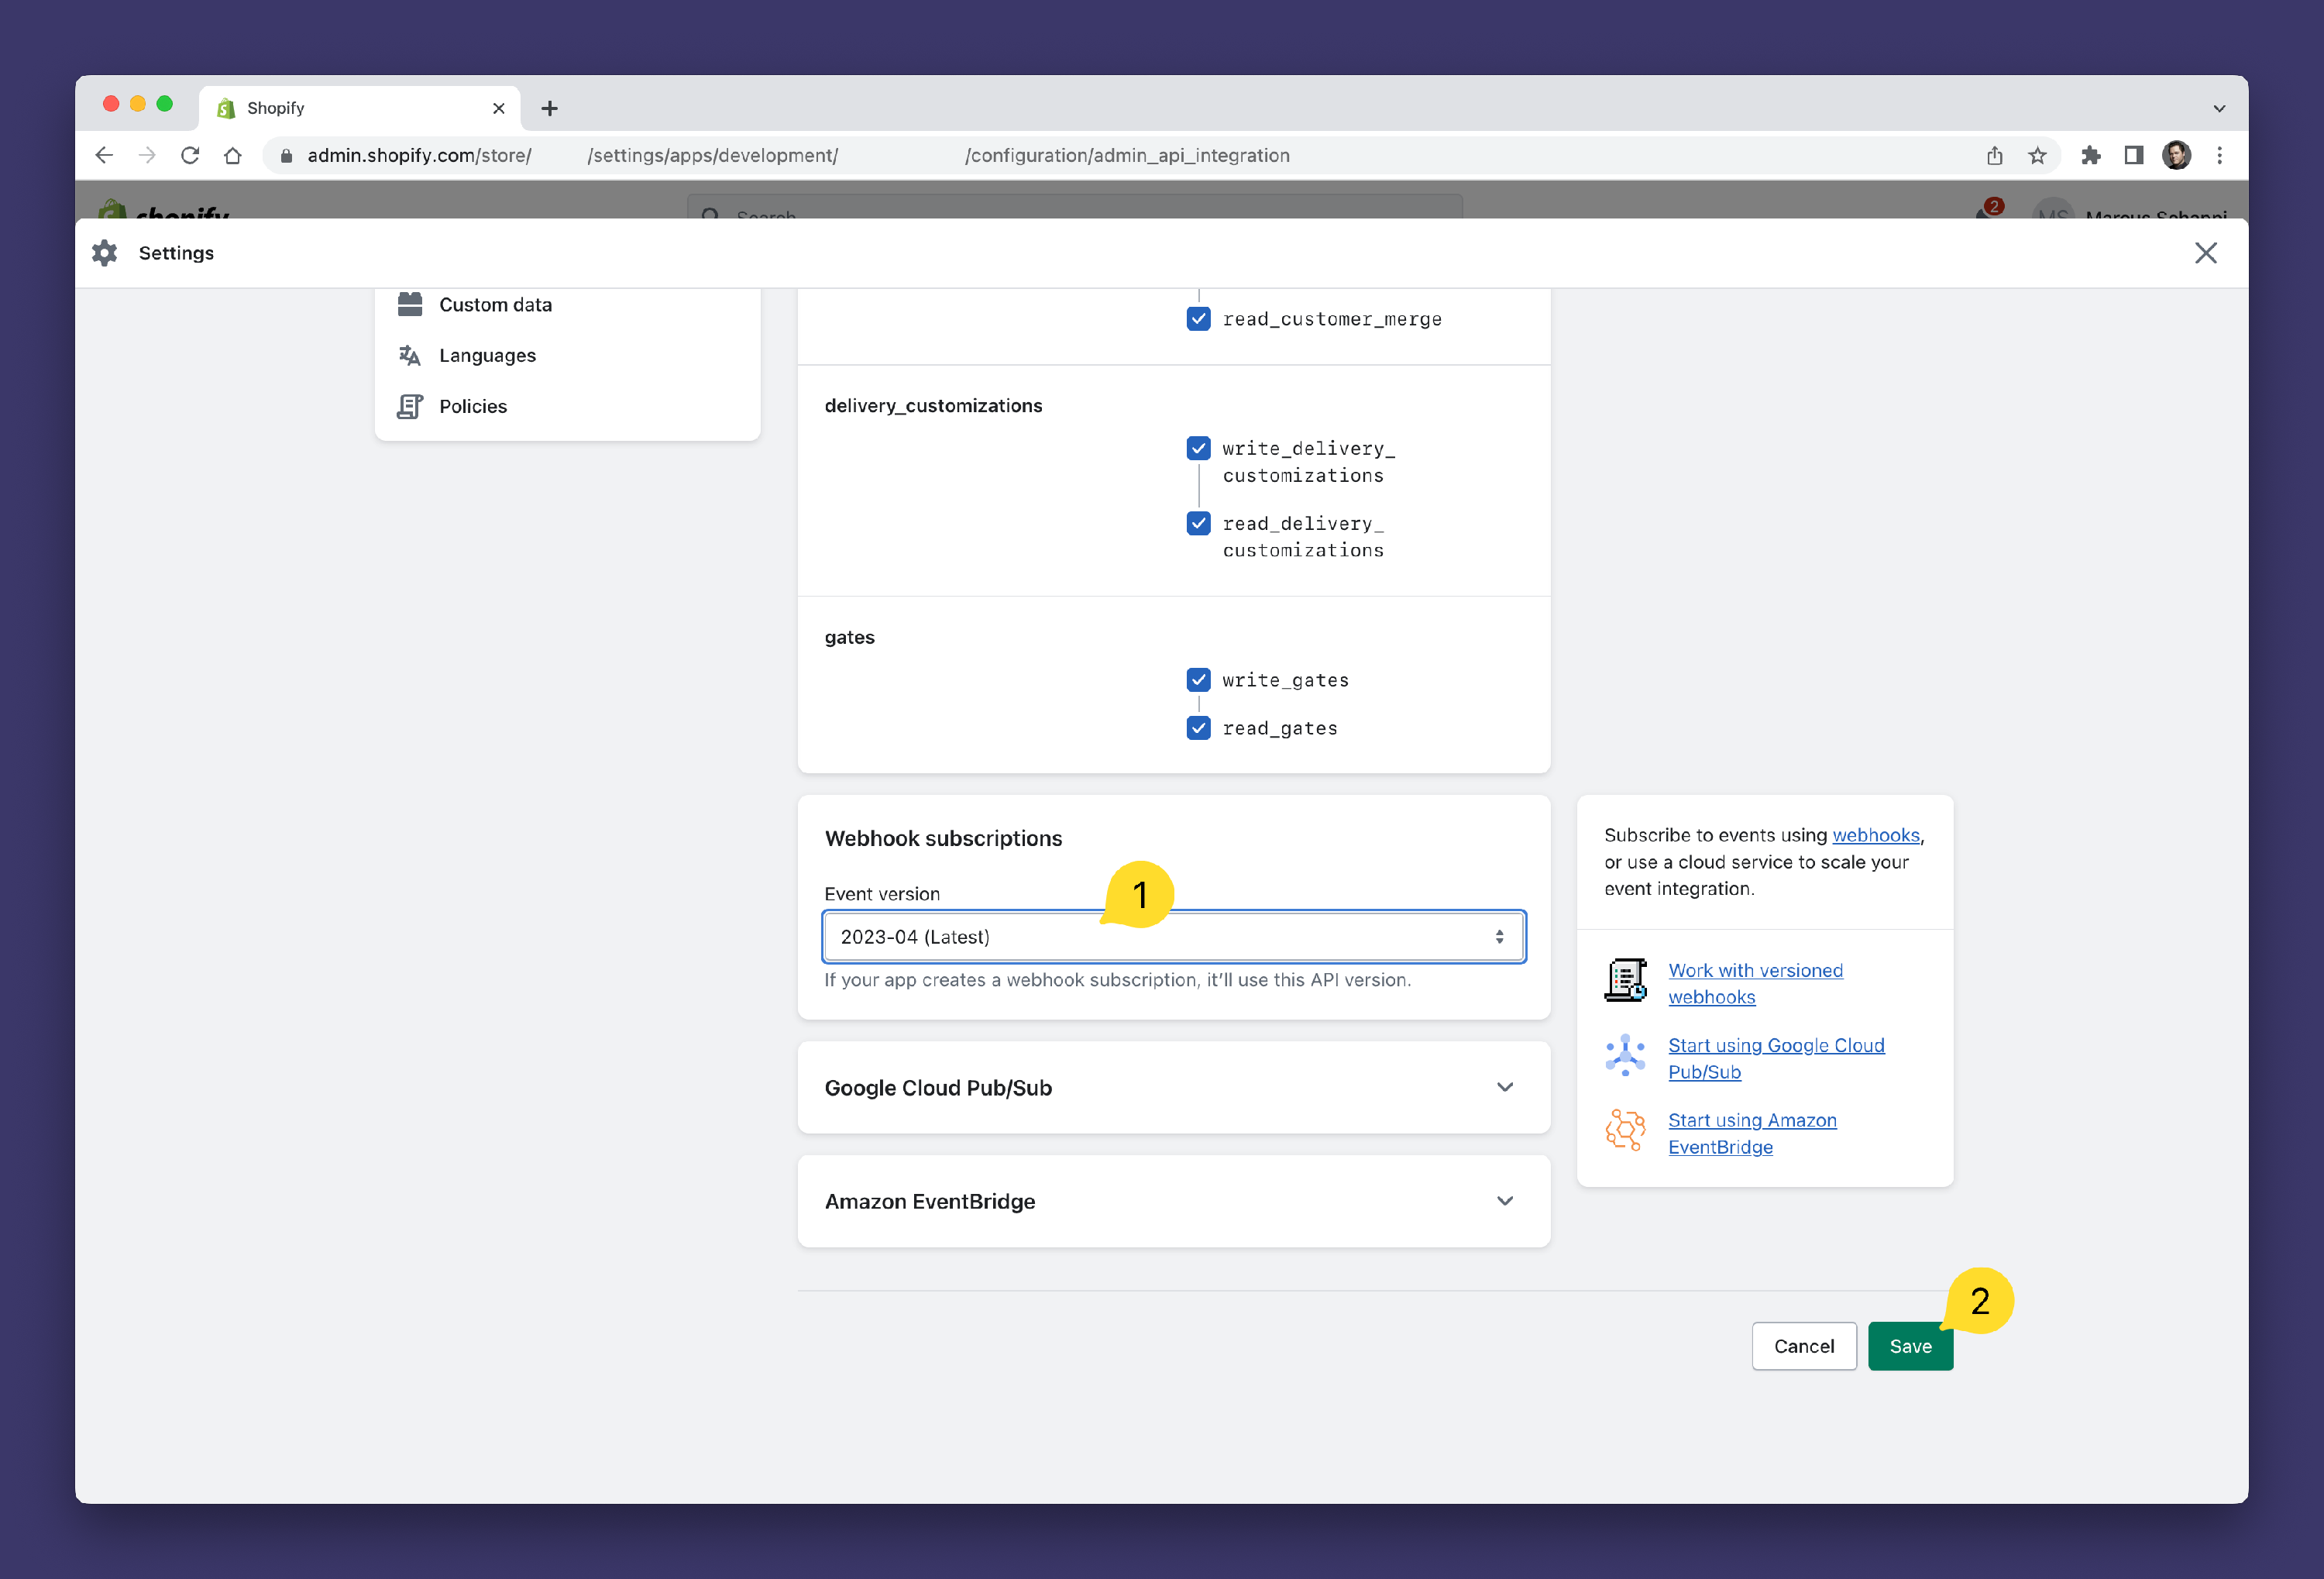Expand the Google Cloud Pub/Sub section
Screen dimensions: 2324x1579
(1504, 1087)
